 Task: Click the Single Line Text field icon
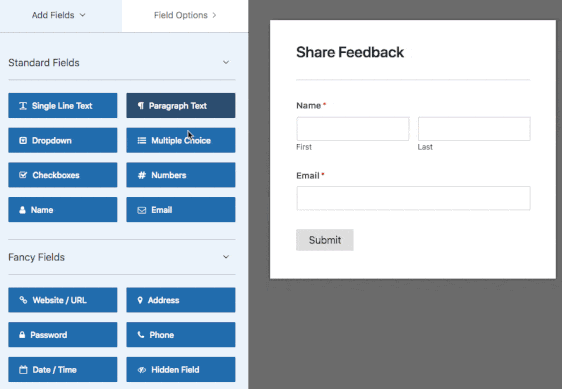[x=23, y=106]
